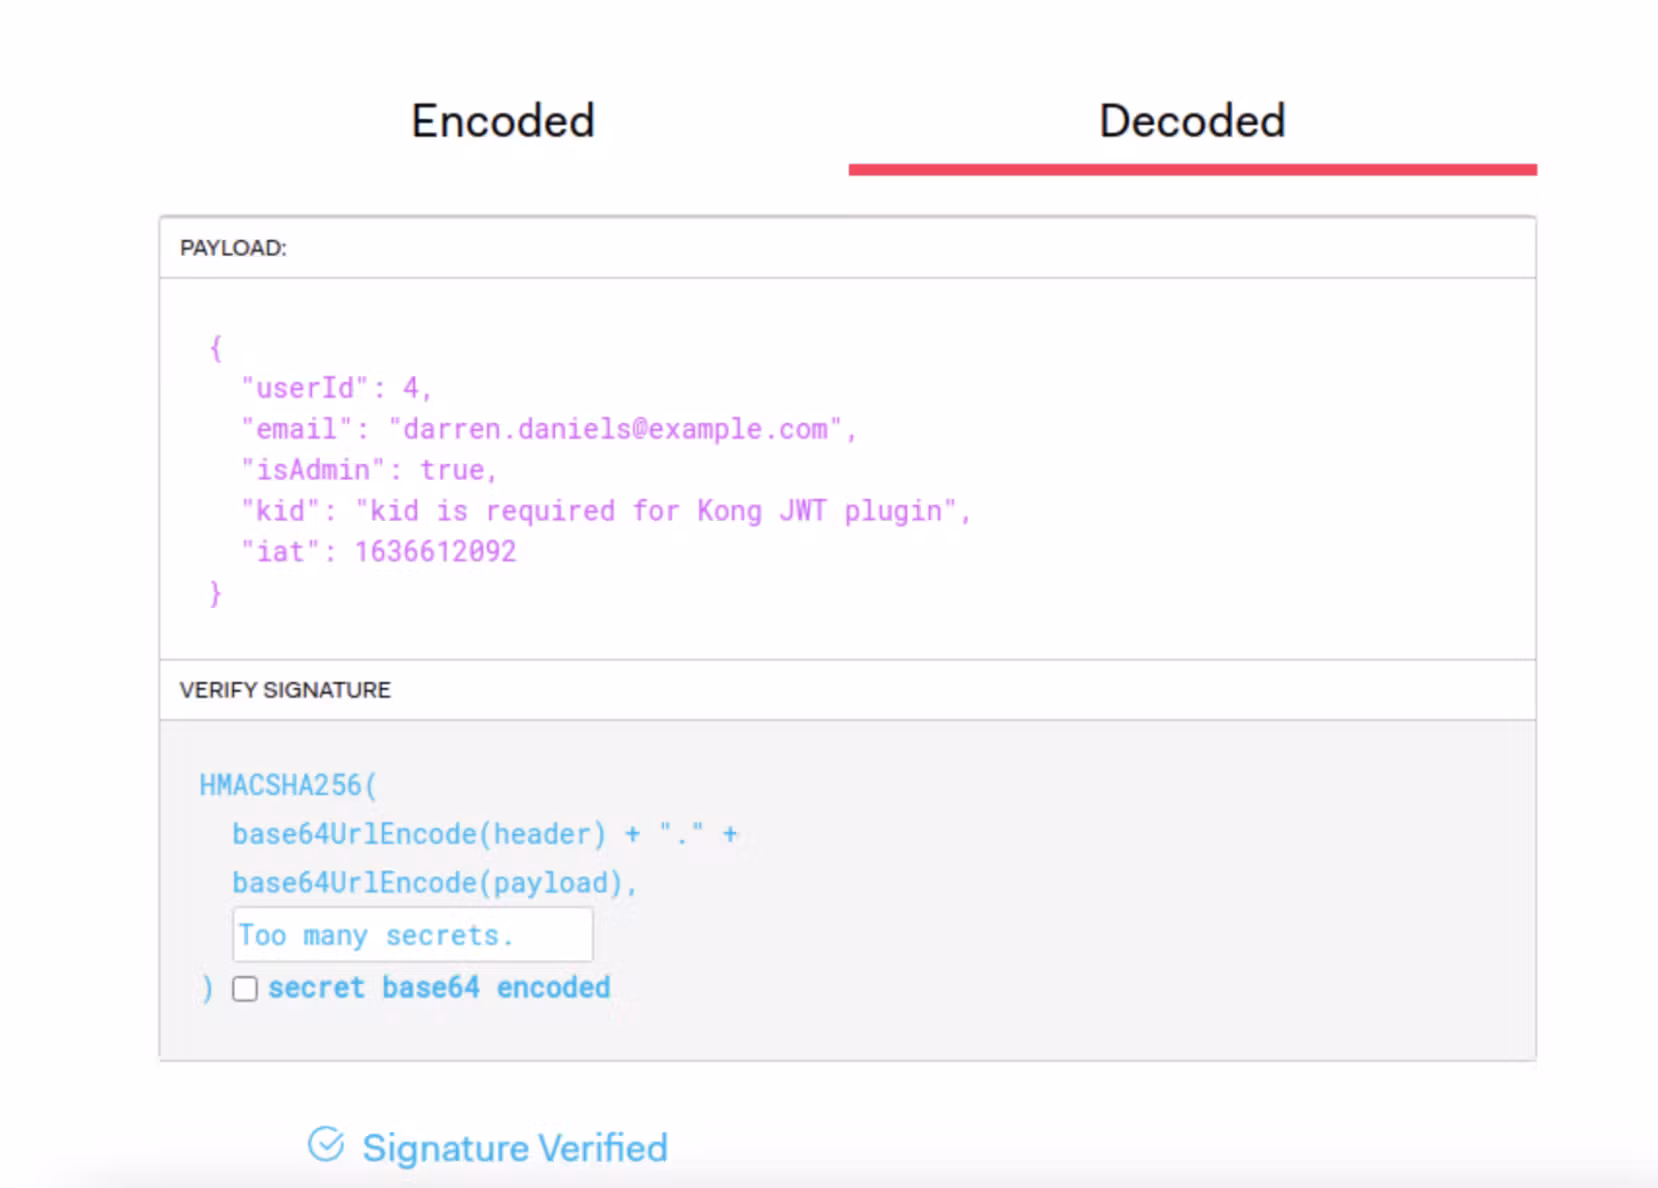Click the base64UrlEncode(payload) line
1658x1188 pixels.
click(433, 883)
